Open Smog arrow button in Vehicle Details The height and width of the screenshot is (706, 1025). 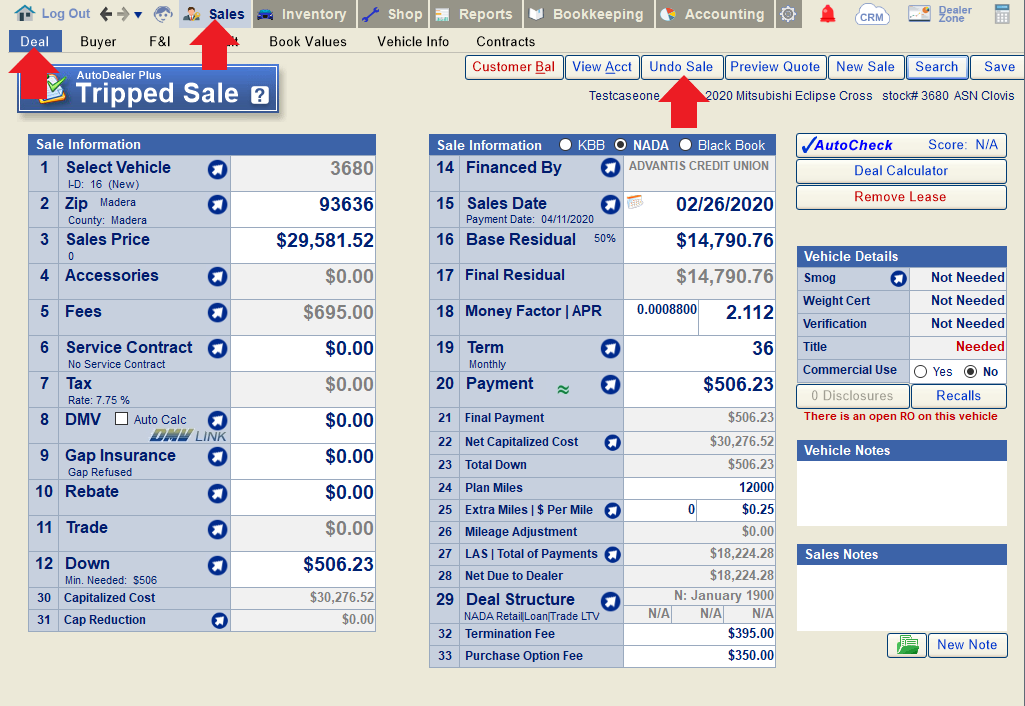click(x=898, y=279)
